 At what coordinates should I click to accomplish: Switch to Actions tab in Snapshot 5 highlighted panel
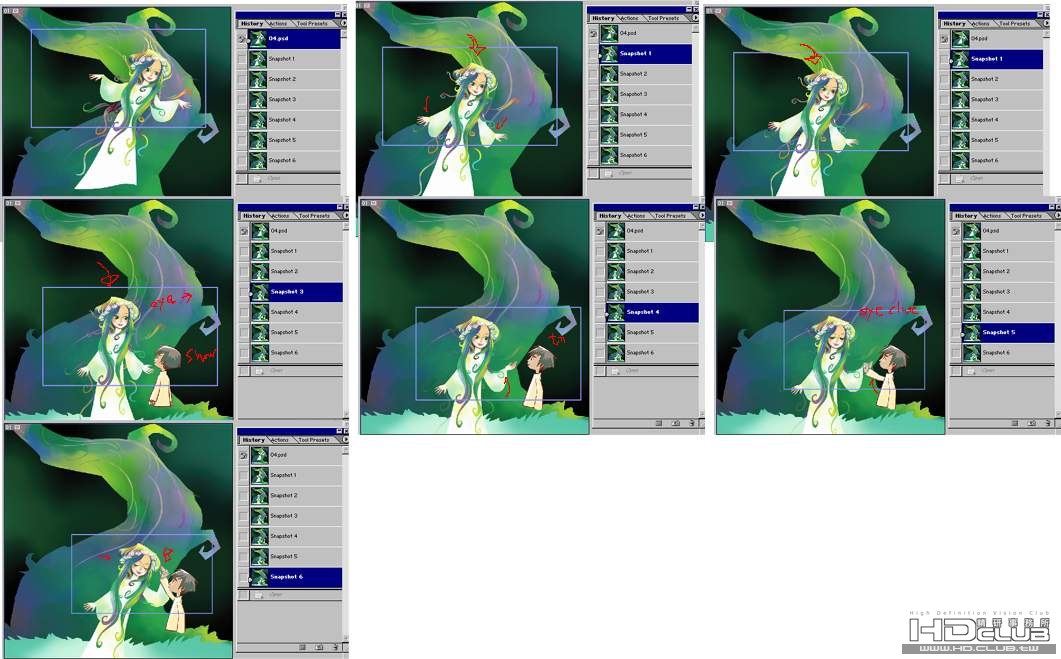pos(992,215)
